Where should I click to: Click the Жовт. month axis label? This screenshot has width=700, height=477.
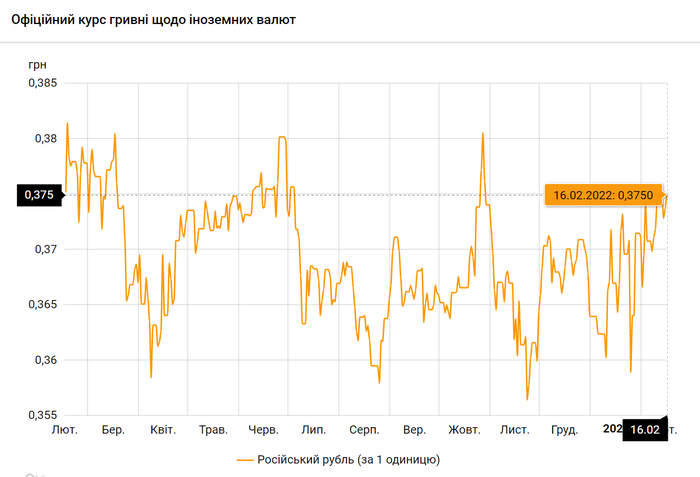pyautogui.click(x=465, y=430)
